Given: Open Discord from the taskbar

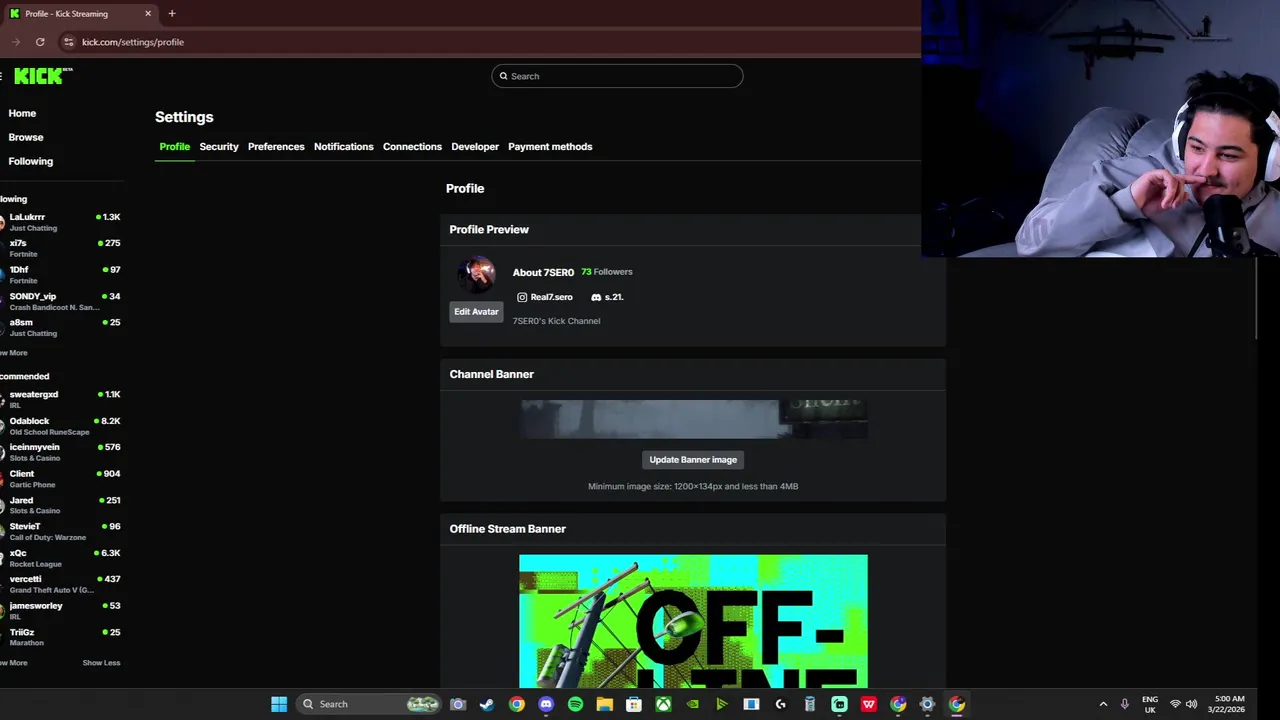Looking at the screenshot, I should tap(546, 704).
